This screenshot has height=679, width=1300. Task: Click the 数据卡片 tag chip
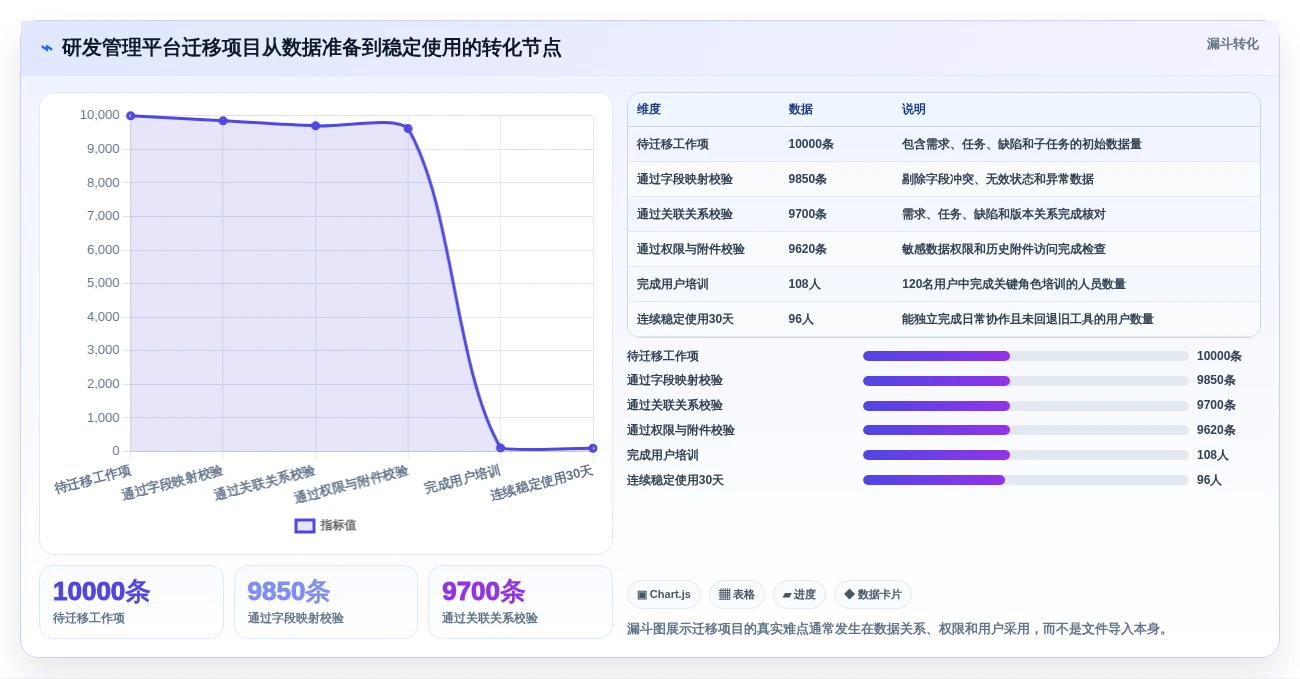[x=873, y=594]
